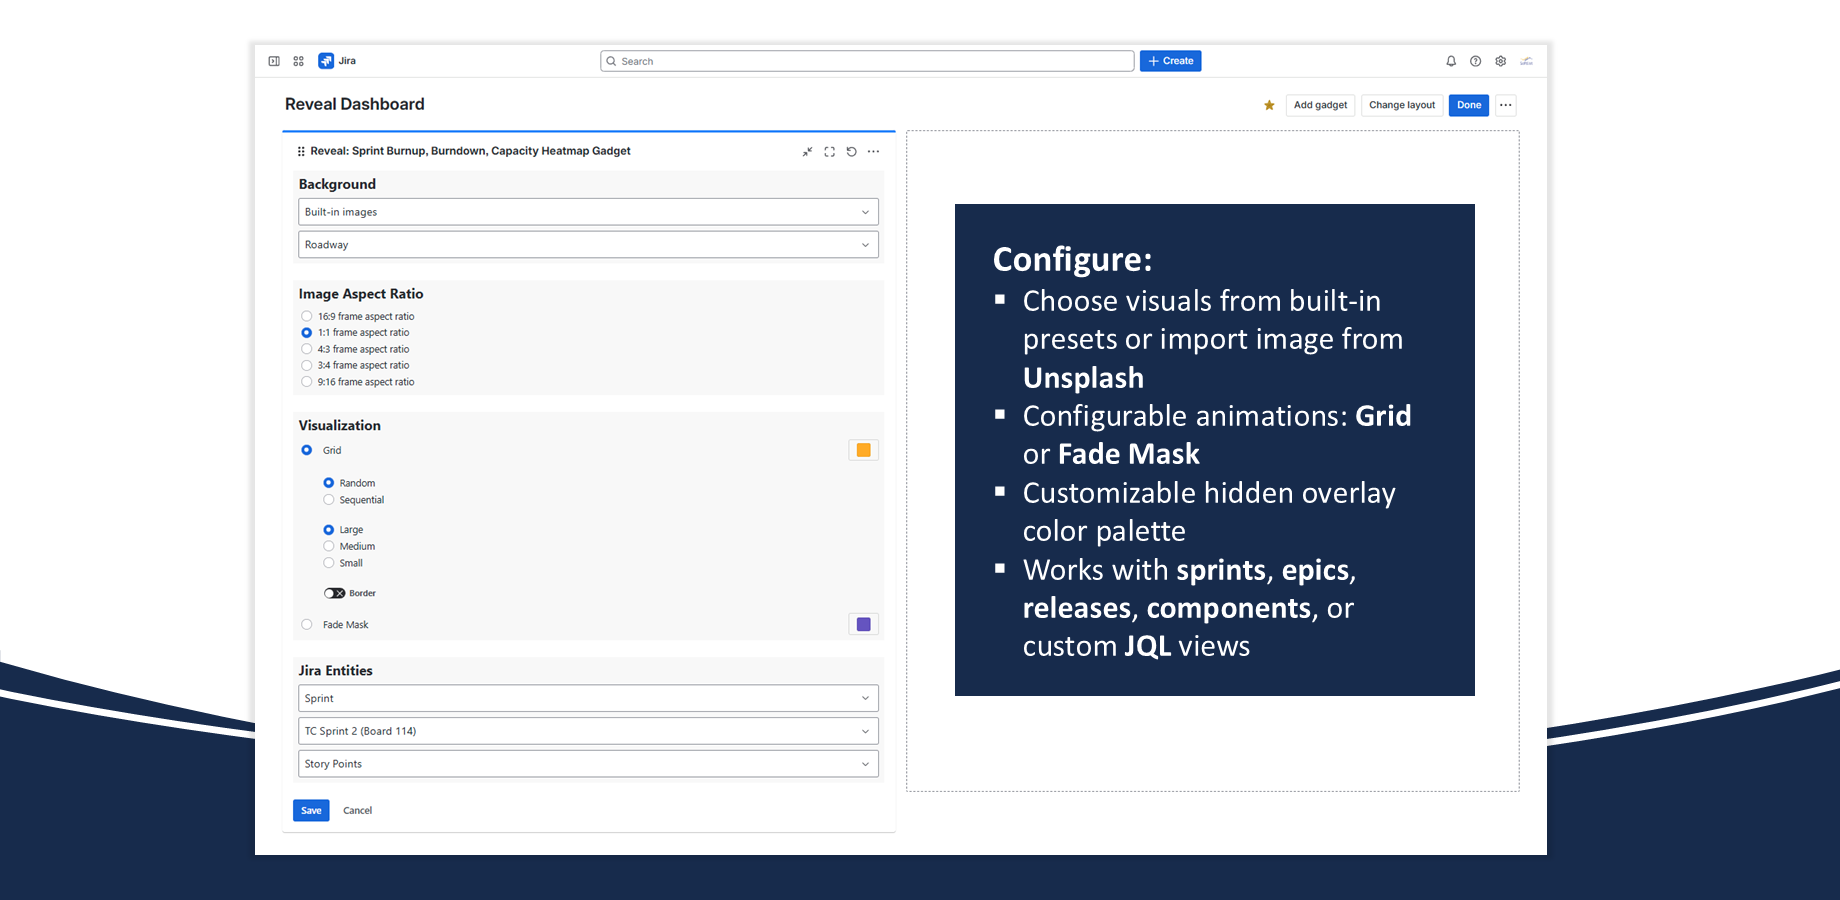This screenshot has width=1840, height=900.
Task: Expand the Built-in images dropdown
Action: tap(588, 212)
